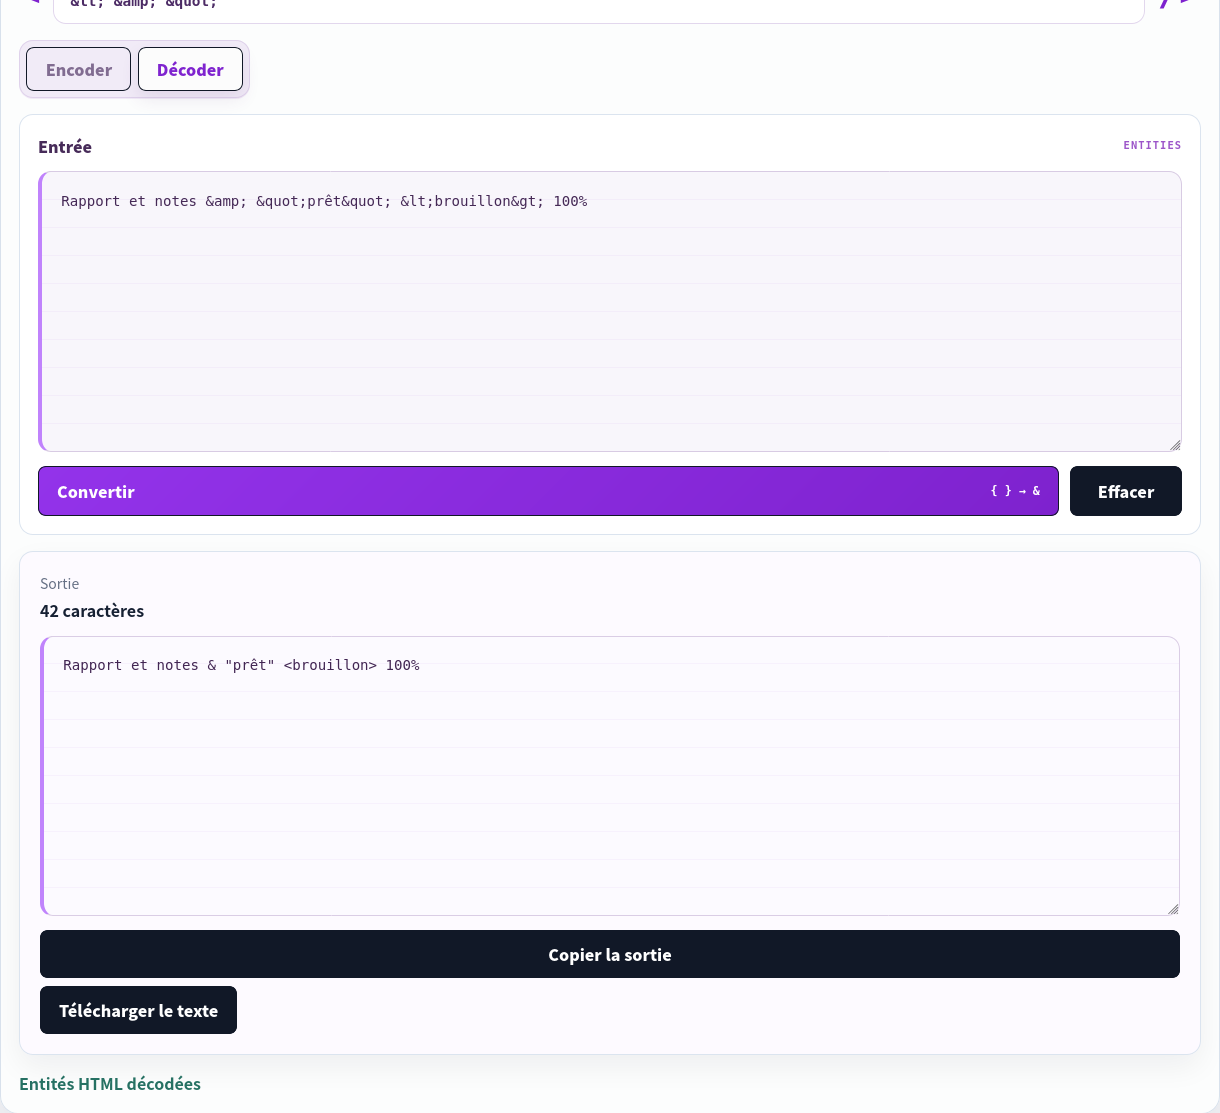Click the 'Sortie' label
This screenshot has width=1220, height=1113.
tap(60, 584)
